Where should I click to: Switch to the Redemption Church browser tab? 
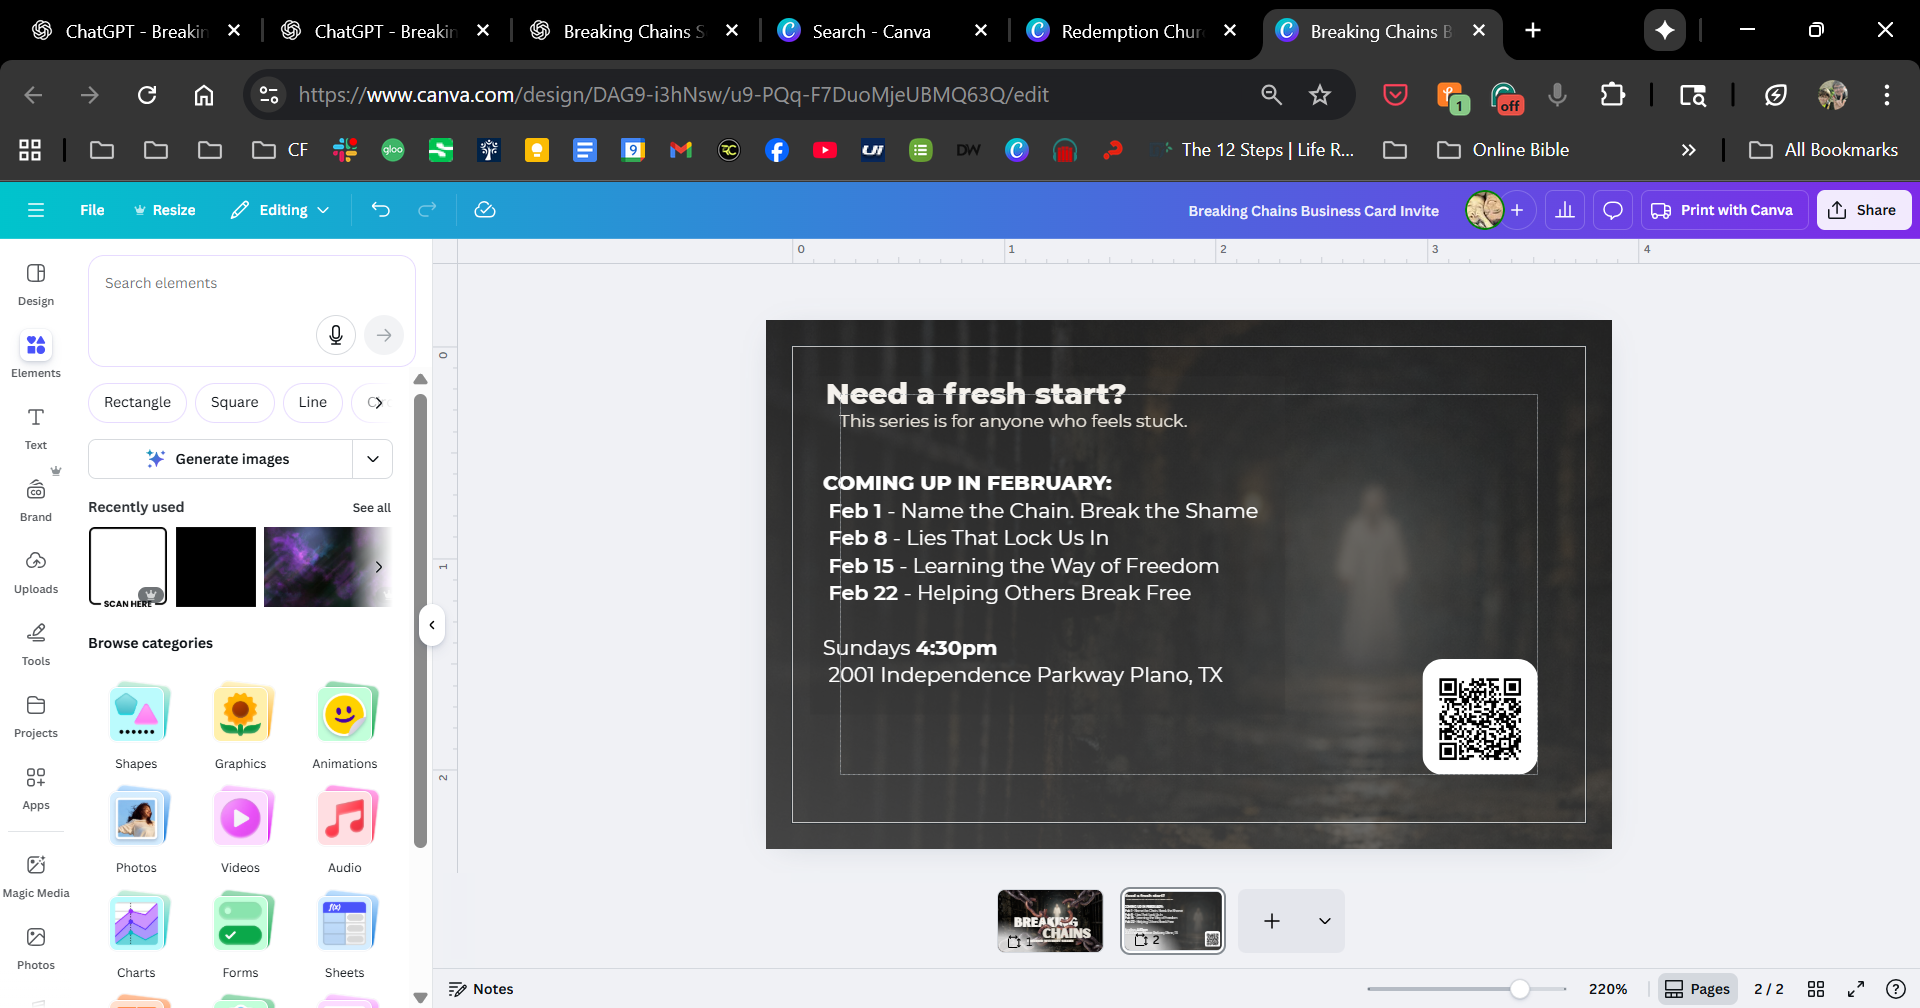1130,31
